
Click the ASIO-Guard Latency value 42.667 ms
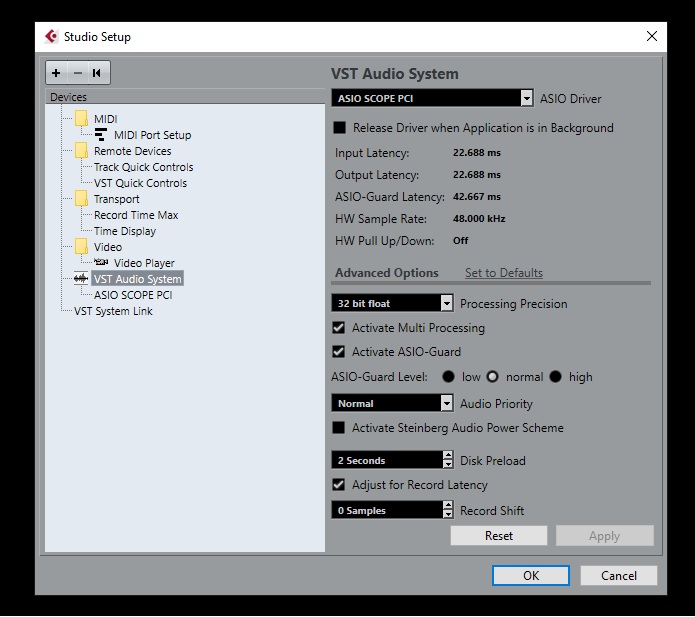[x=476, y=196]
